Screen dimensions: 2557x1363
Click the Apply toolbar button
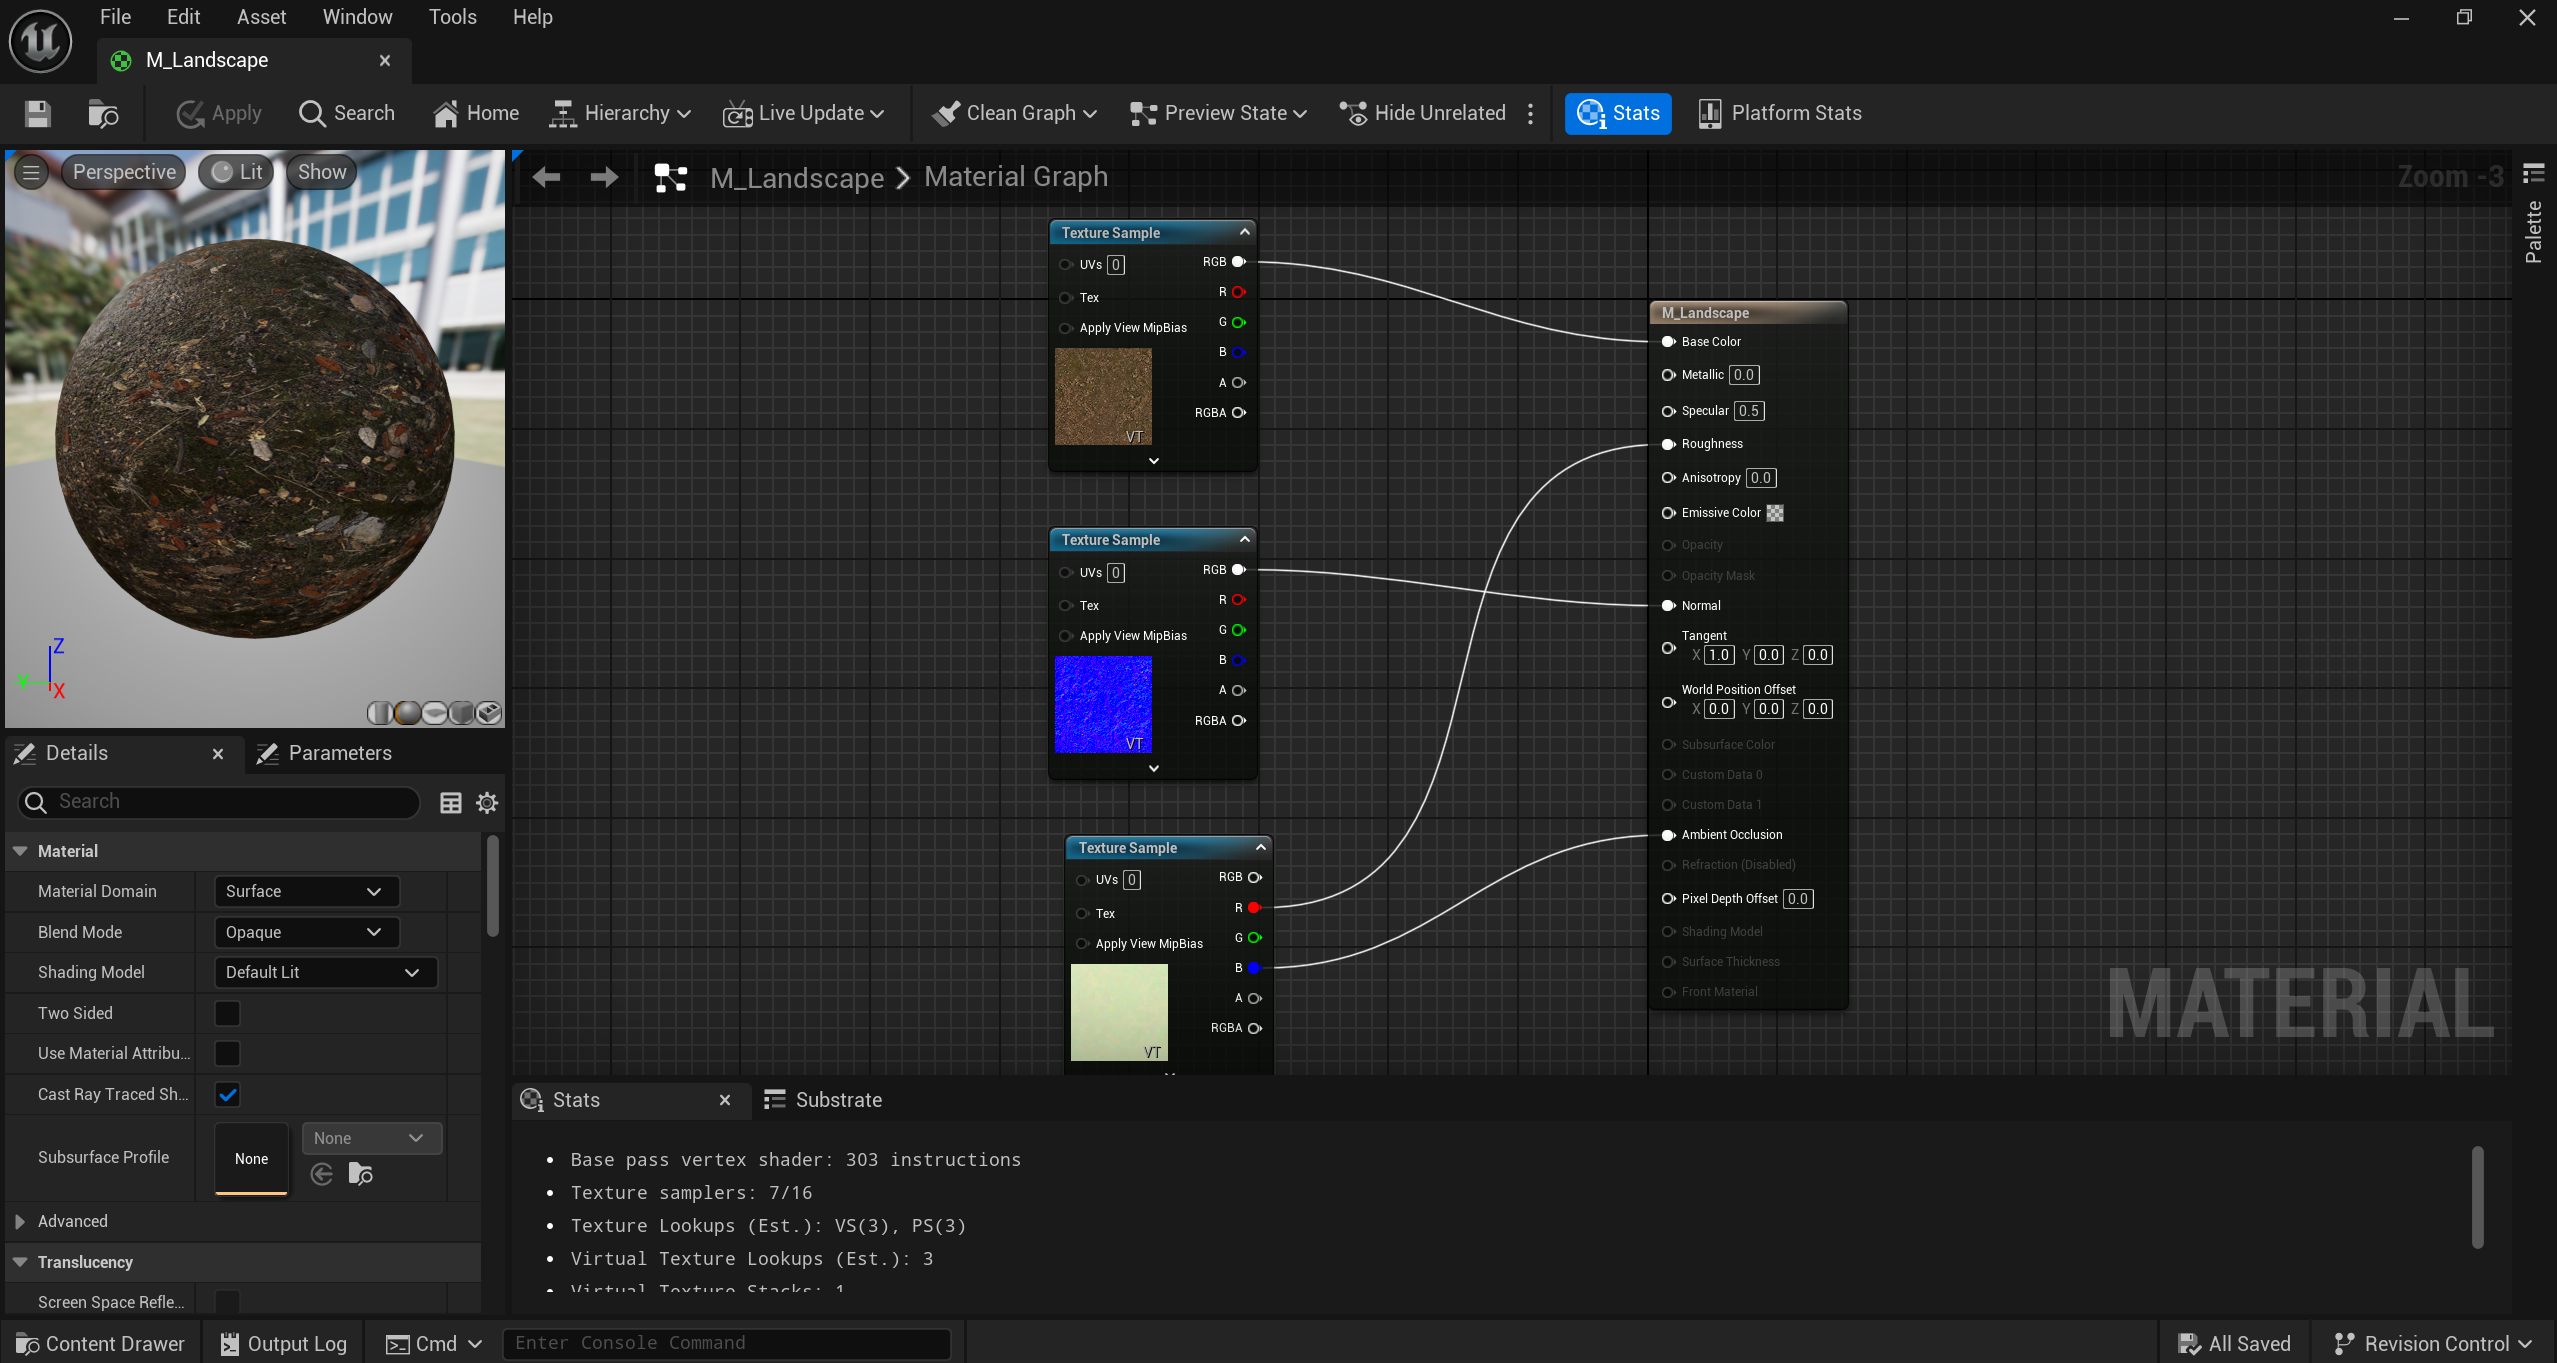219,113
